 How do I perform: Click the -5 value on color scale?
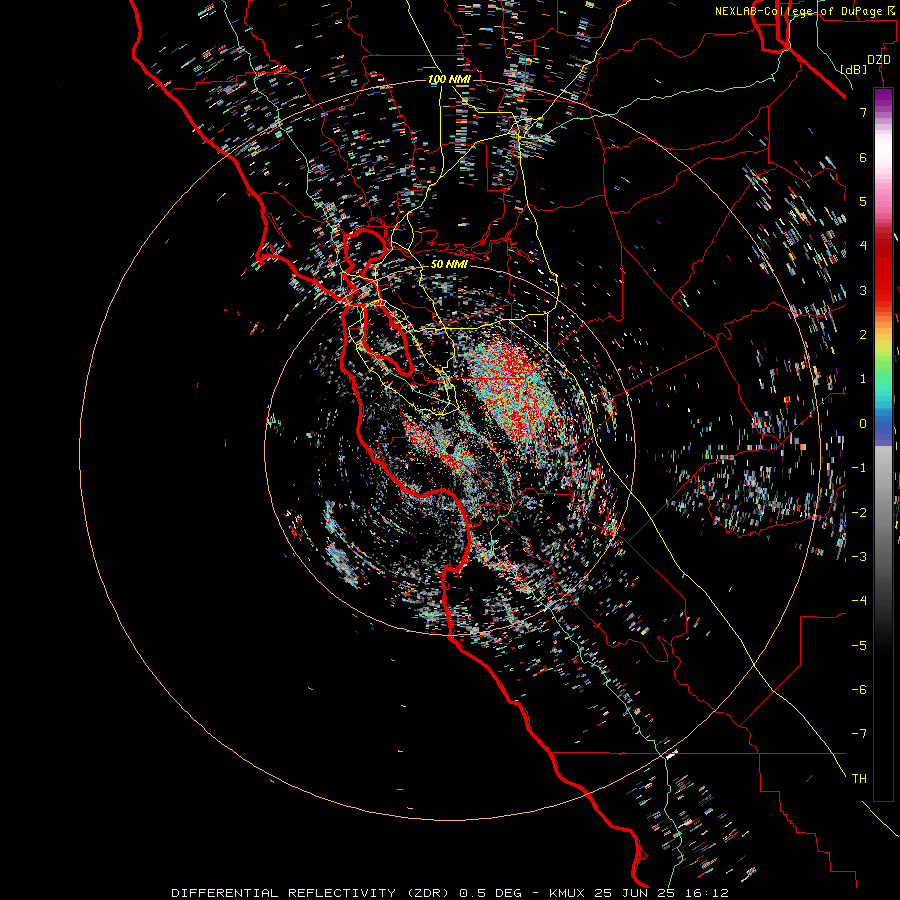(x=859, y=645)
